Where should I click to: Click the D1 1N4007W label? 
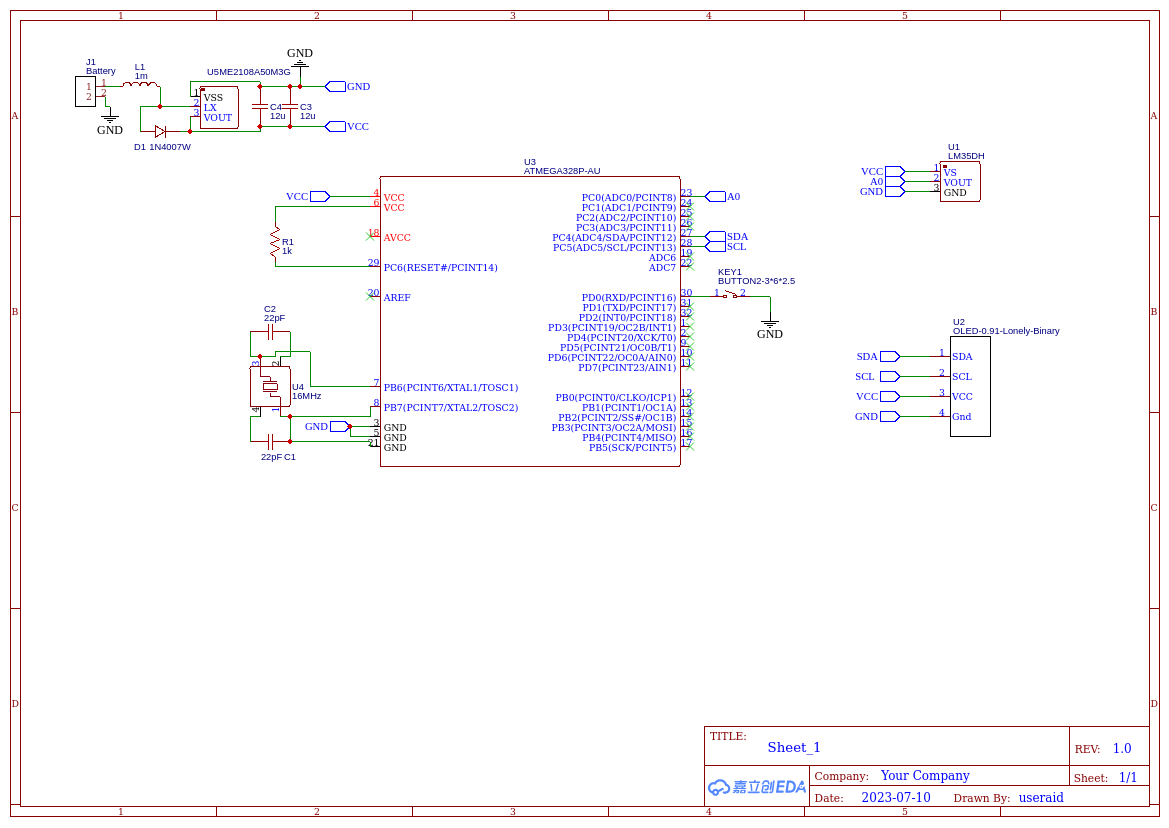pyautogui.click(x=163, y=148)
